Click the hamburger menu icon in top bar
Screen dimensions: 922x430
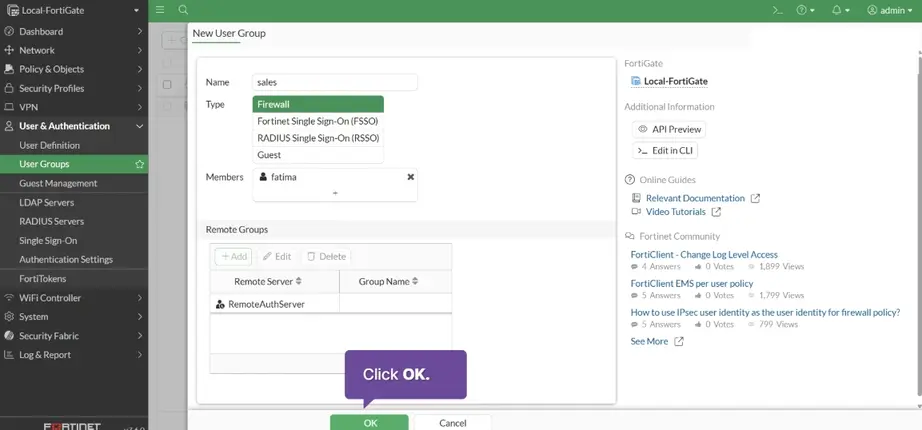coord(160,10)
